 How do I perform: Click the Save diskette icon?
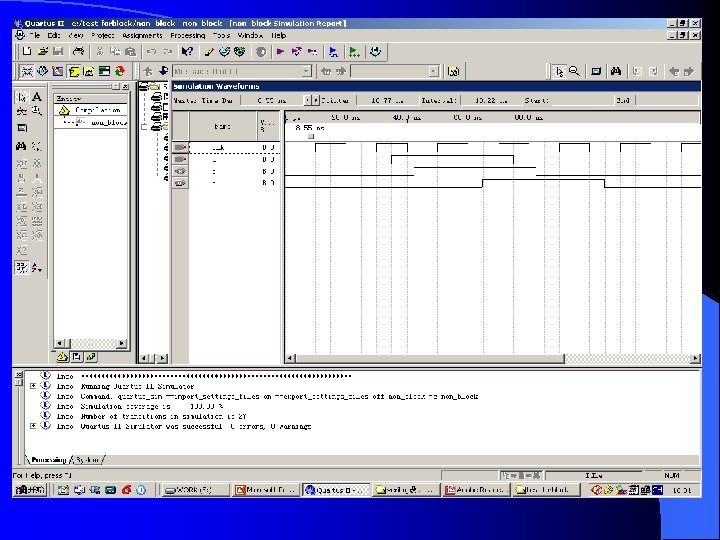tap(58, 51)
